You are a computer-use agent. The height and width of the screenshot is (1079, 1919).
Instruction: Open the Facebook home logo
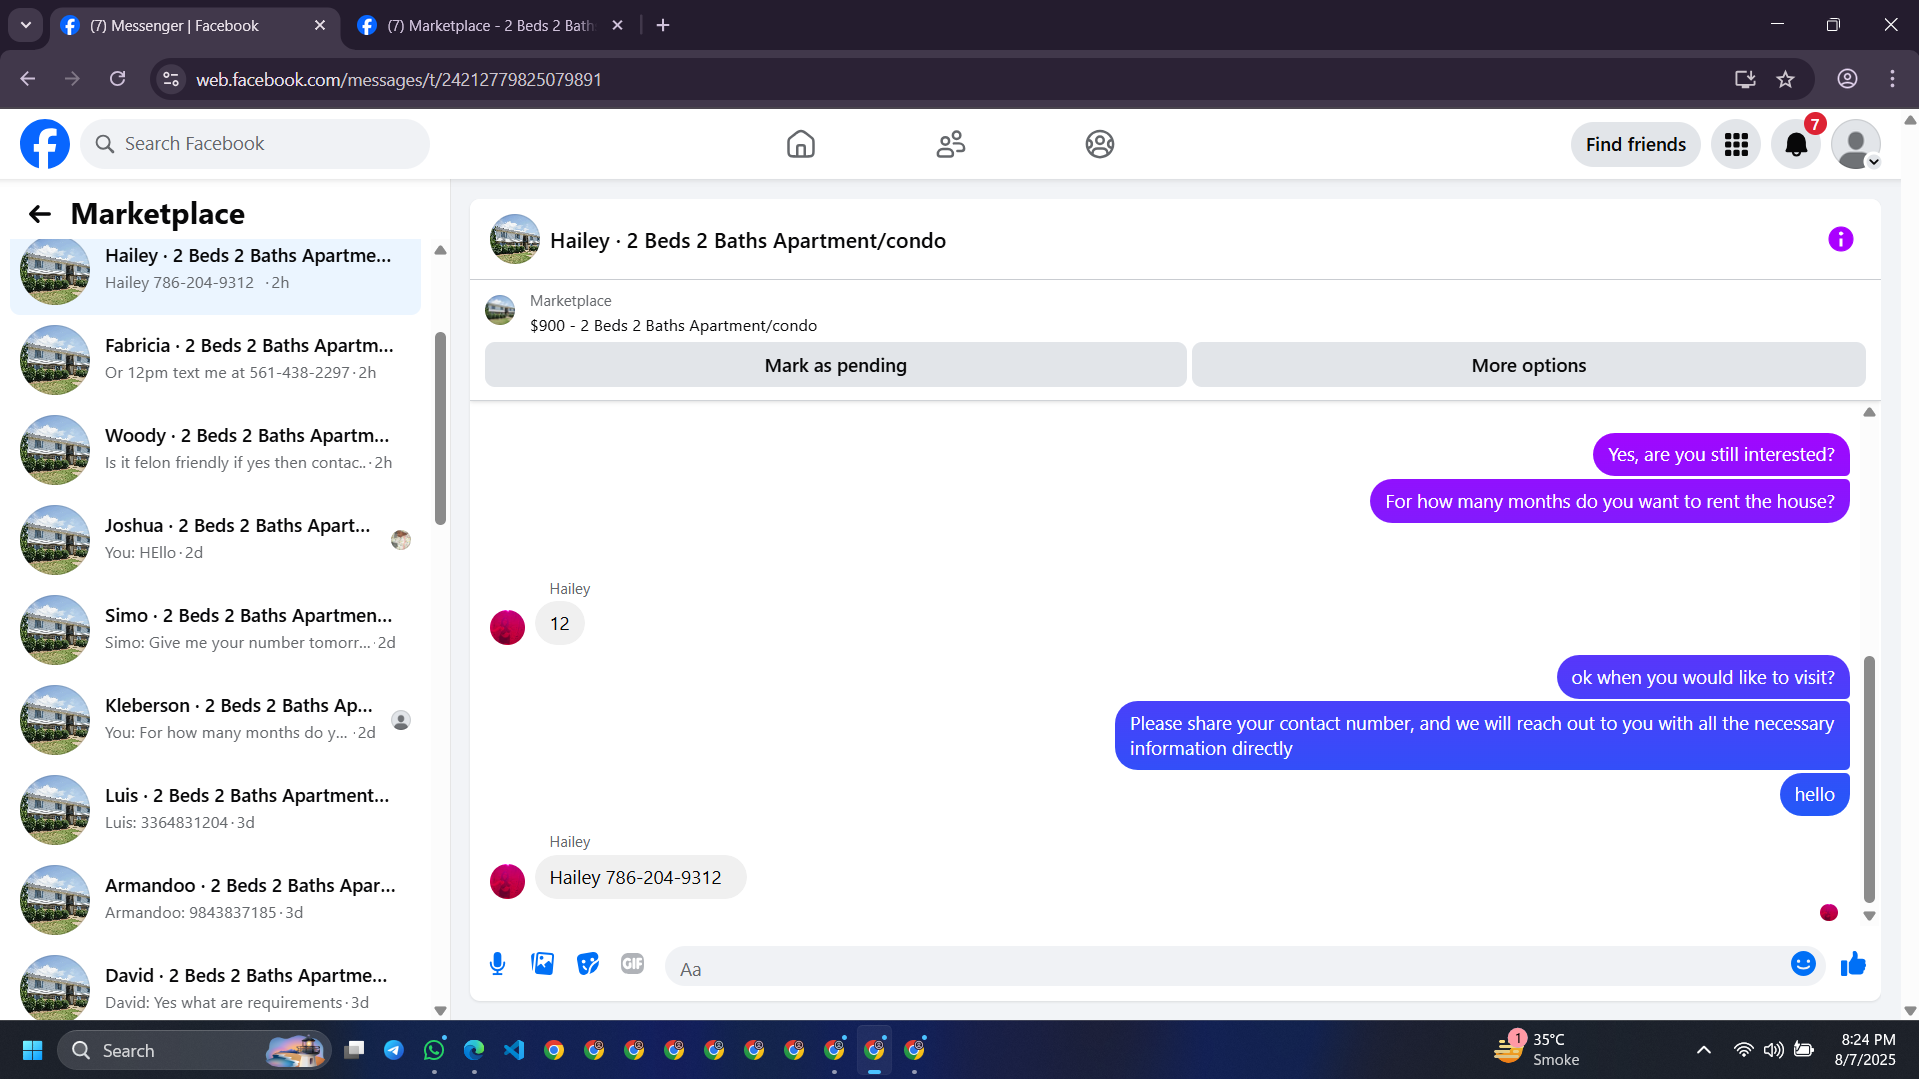click(x=45, y=144)
